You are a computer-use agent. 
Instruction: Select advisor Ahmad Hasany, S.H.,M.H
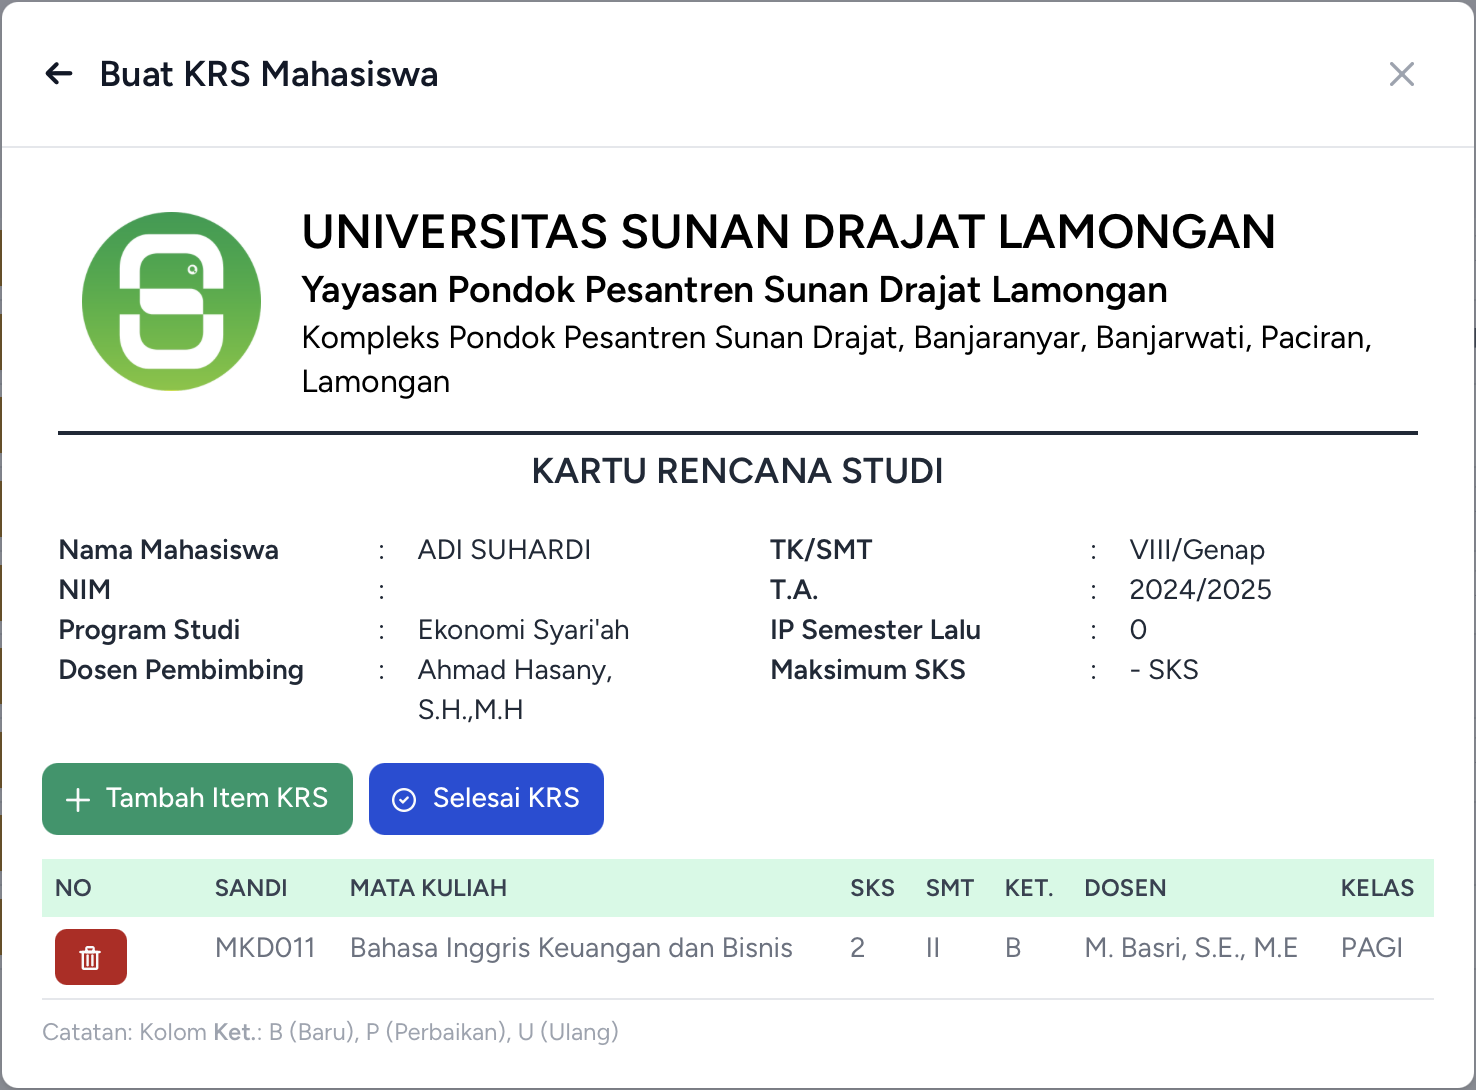(x=515, y=690)
